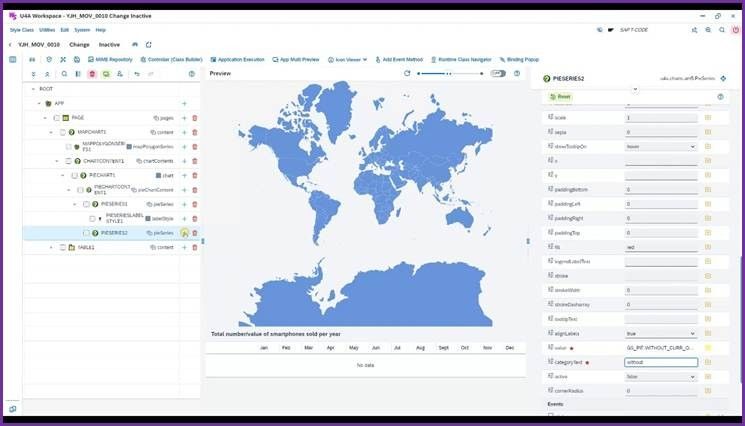The width and height of the screenshot is (745, 426).
Task: Collapse the ROOT tree node
Action: click(x=33, y=89)
